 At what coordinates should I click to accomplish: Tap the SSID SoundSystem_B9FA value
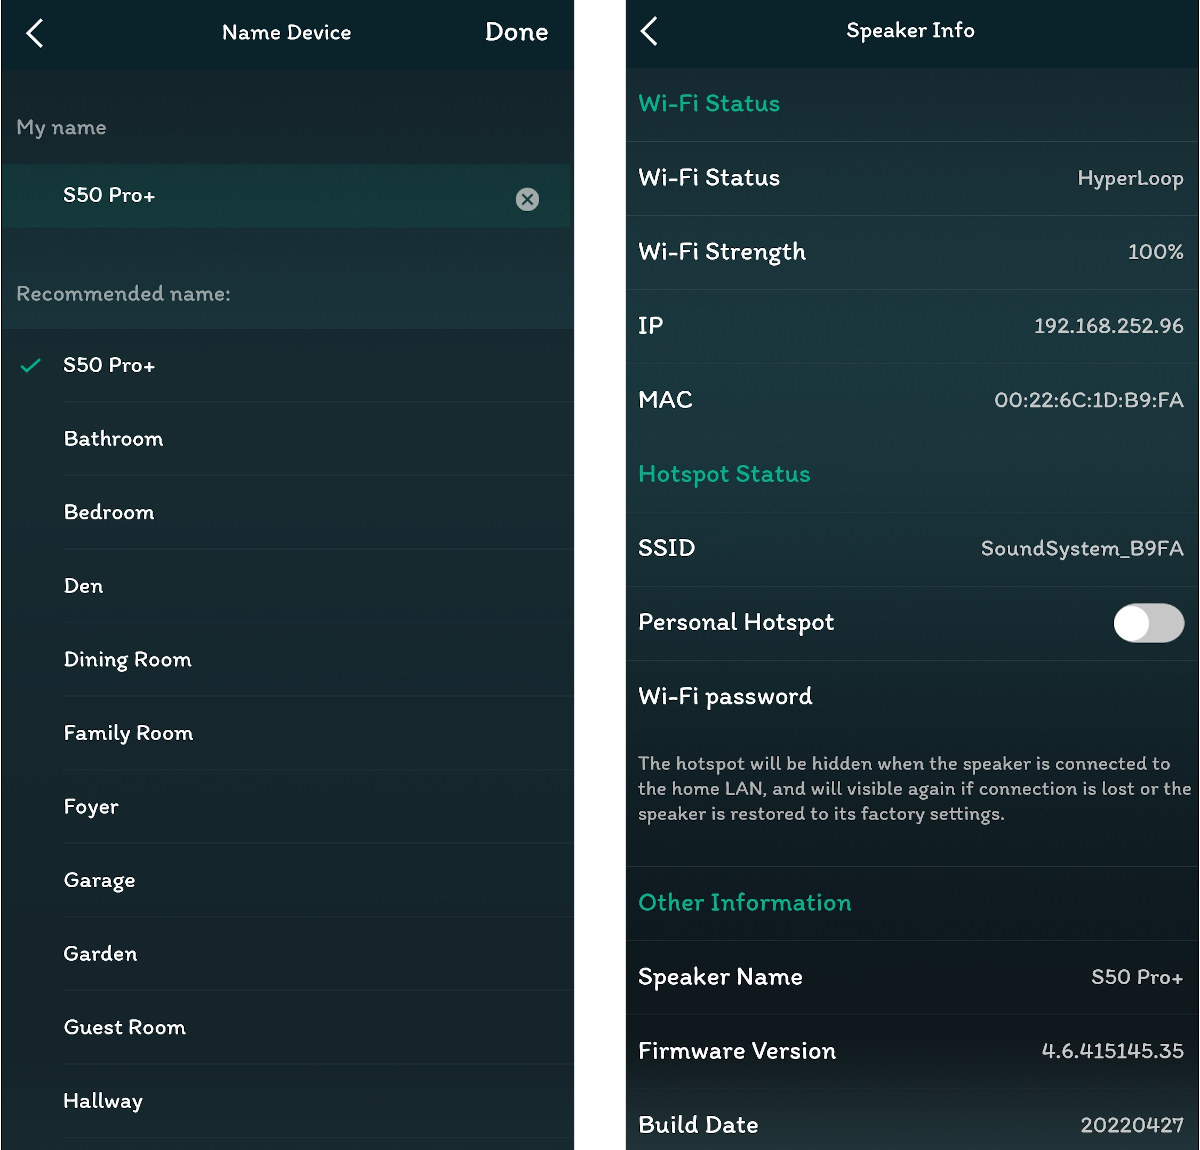1082,548
